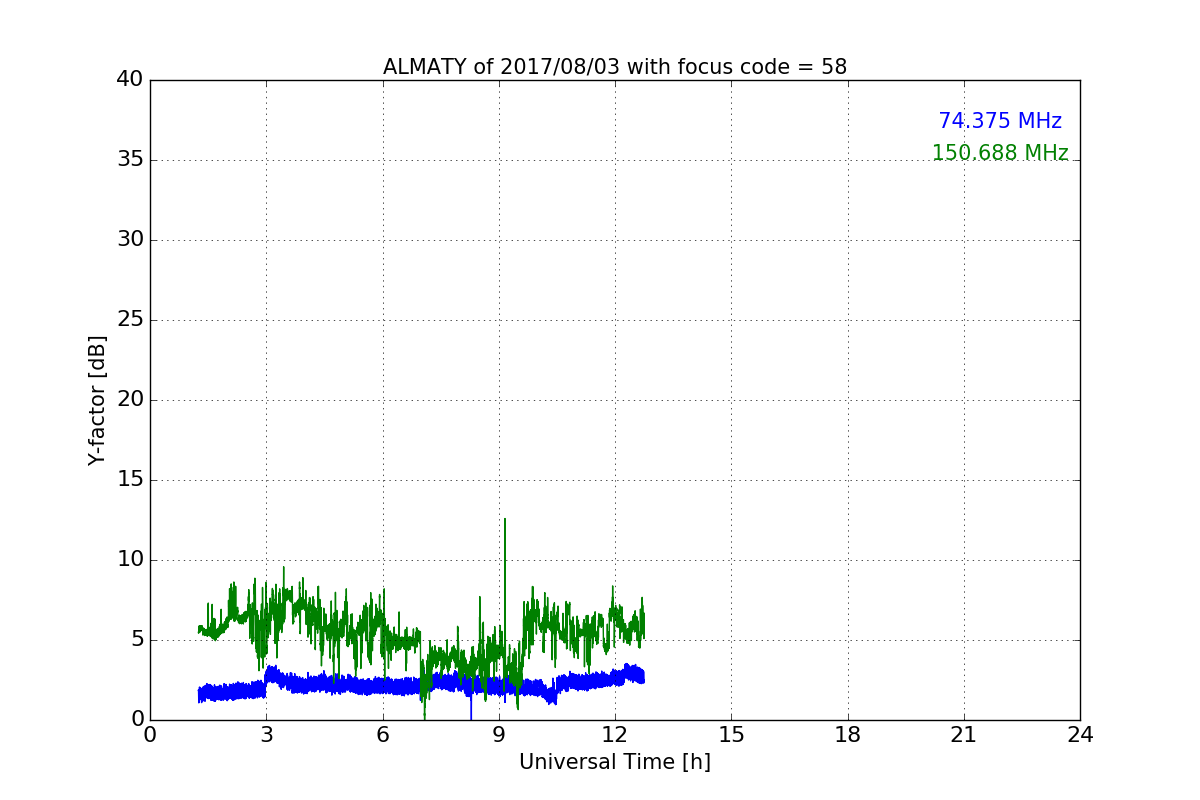Viewport: 1200px width, 800px height.
Task: Click the x-axis tick label '18'
Action: [848, 734]
